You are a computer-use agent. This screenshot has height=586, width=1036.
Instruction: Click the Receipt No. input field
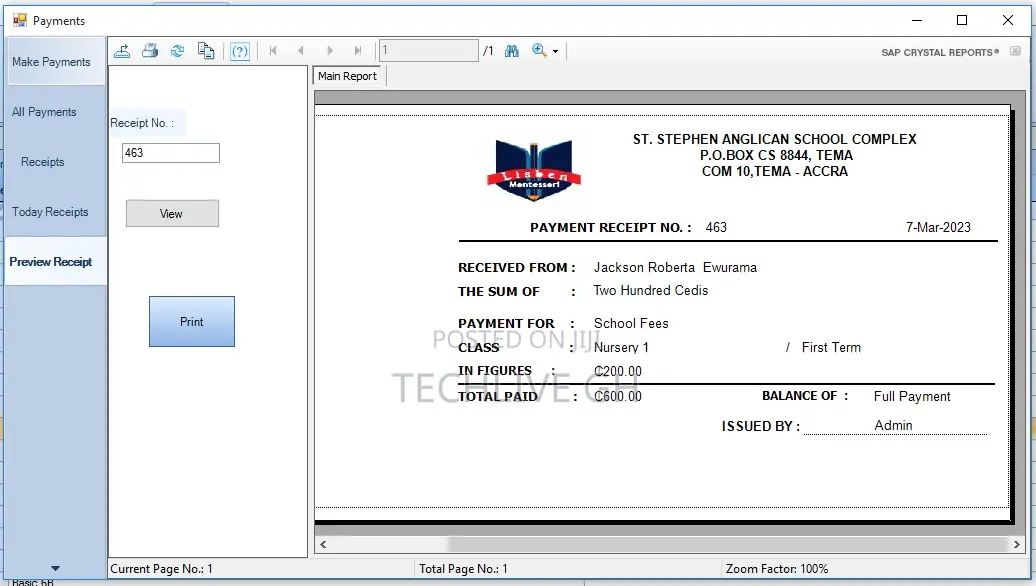(171, 153)
